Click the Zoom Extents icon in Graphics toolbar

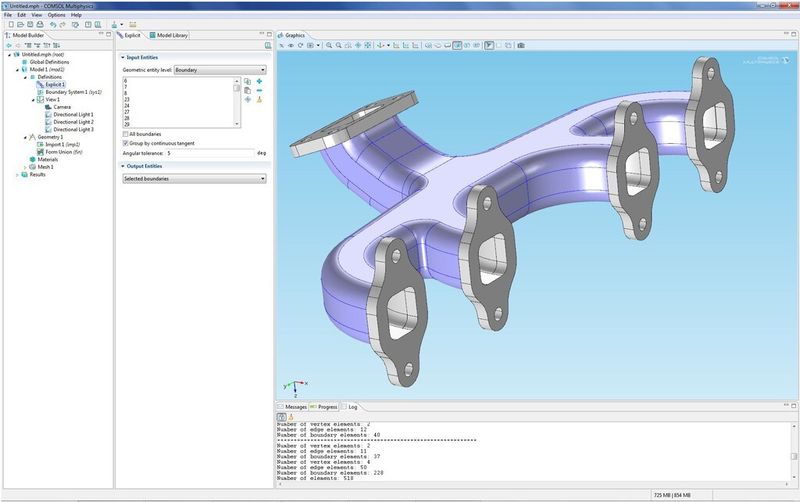(367, 45)
